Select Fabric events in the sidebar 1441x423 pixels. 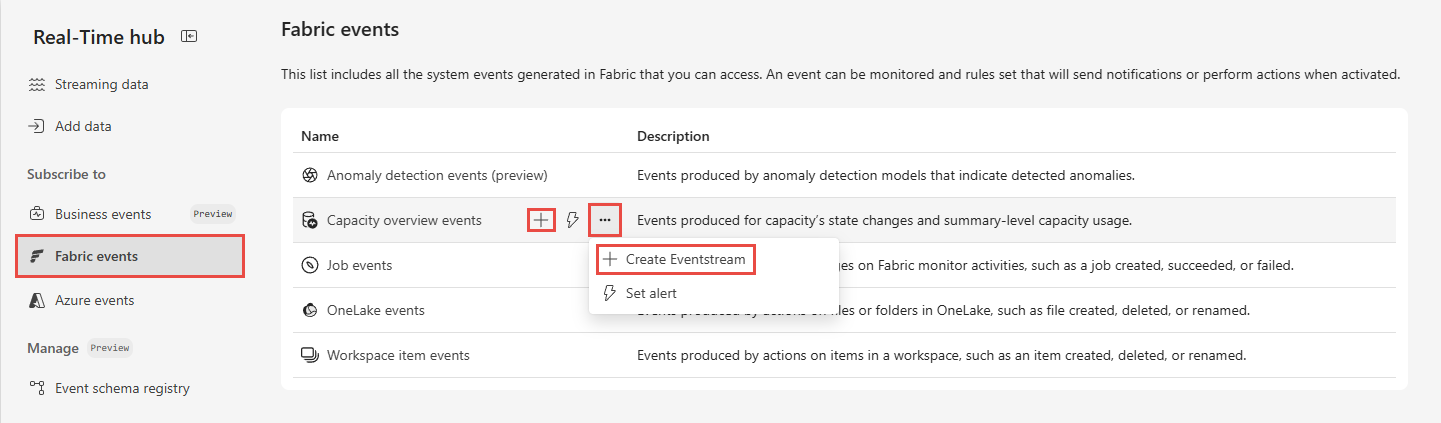pyautogui.click(x=130, y=256)
